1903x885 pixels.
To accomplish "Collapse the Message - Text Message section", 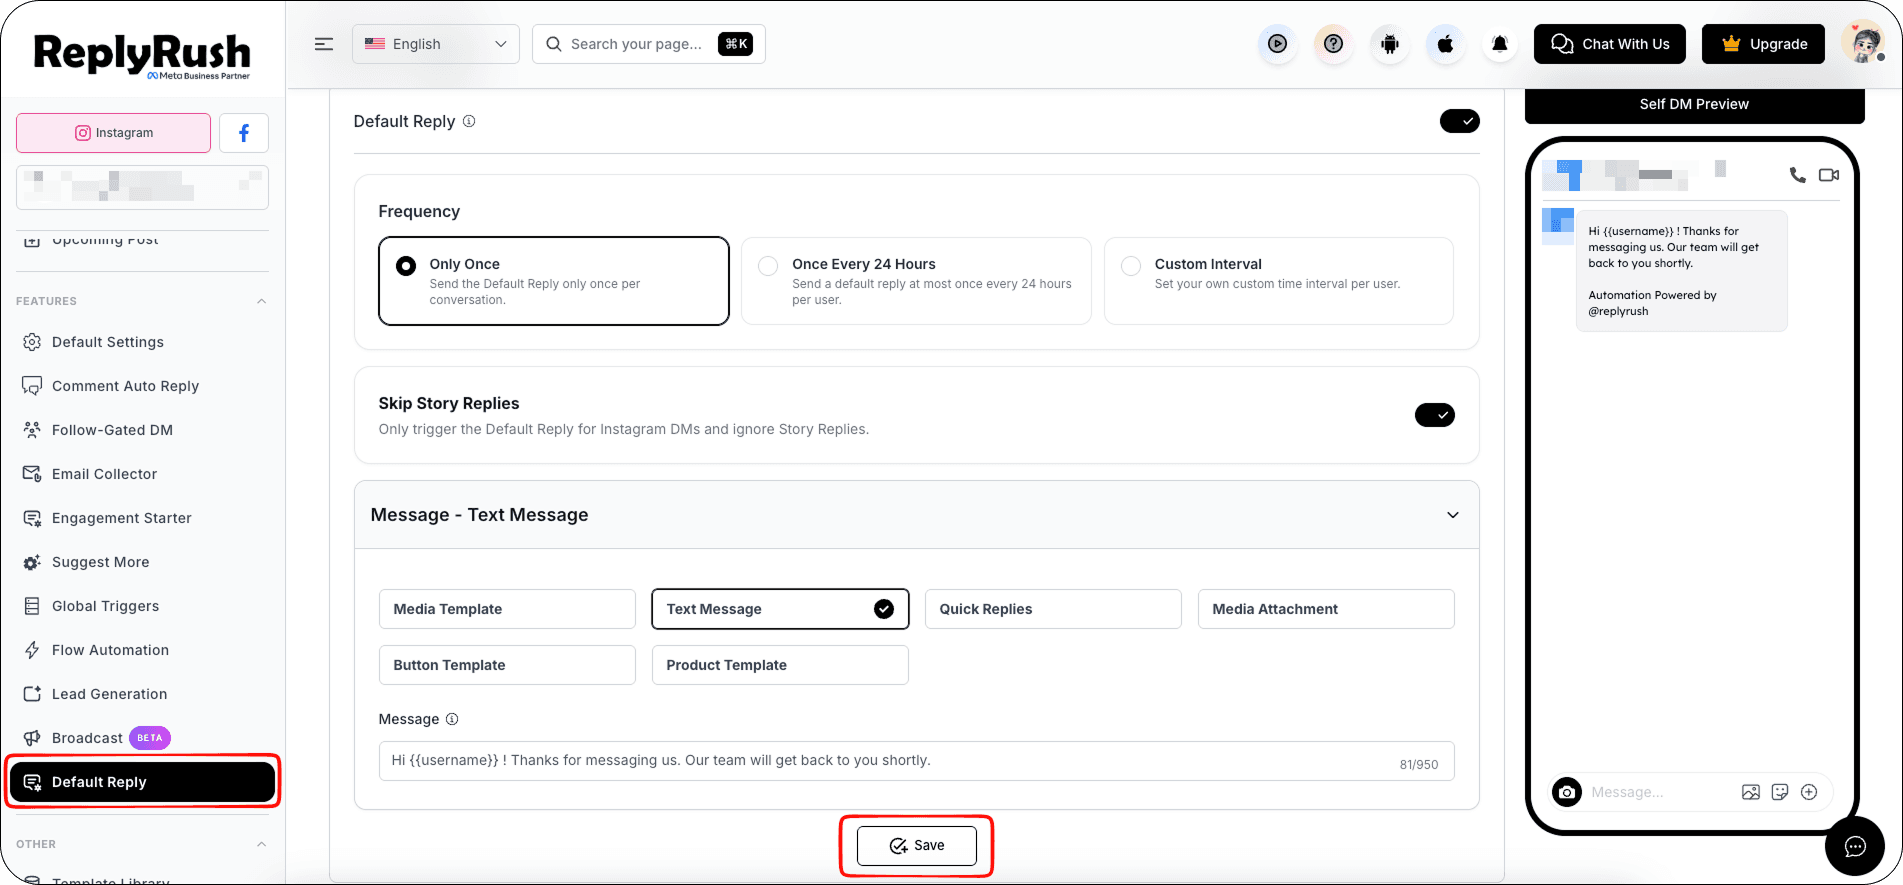I will coord(1453,515).
